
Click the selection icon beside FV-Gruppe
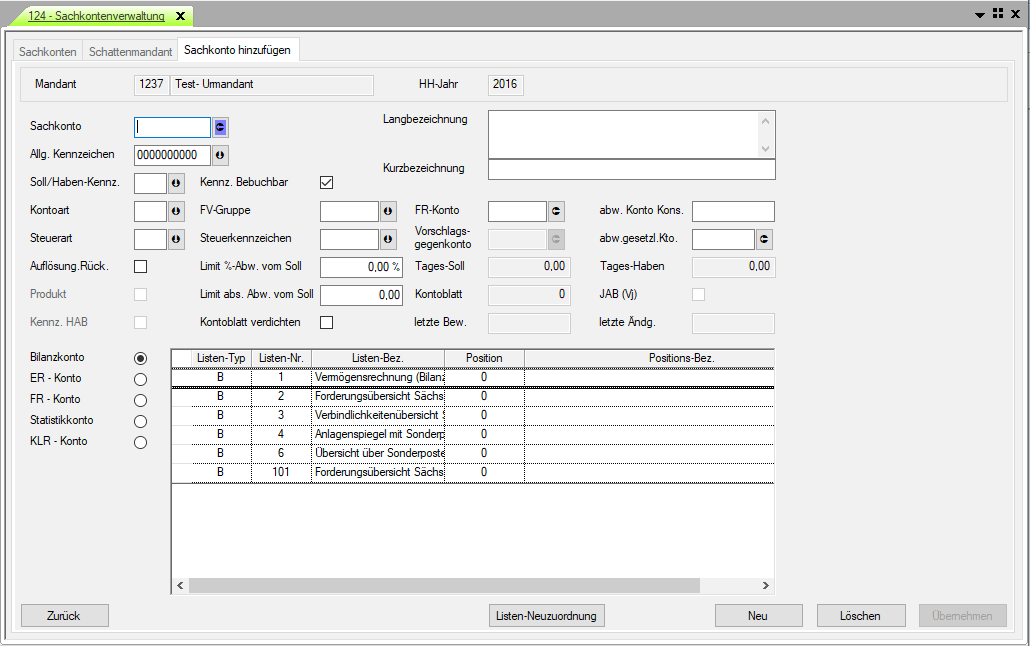388,211
